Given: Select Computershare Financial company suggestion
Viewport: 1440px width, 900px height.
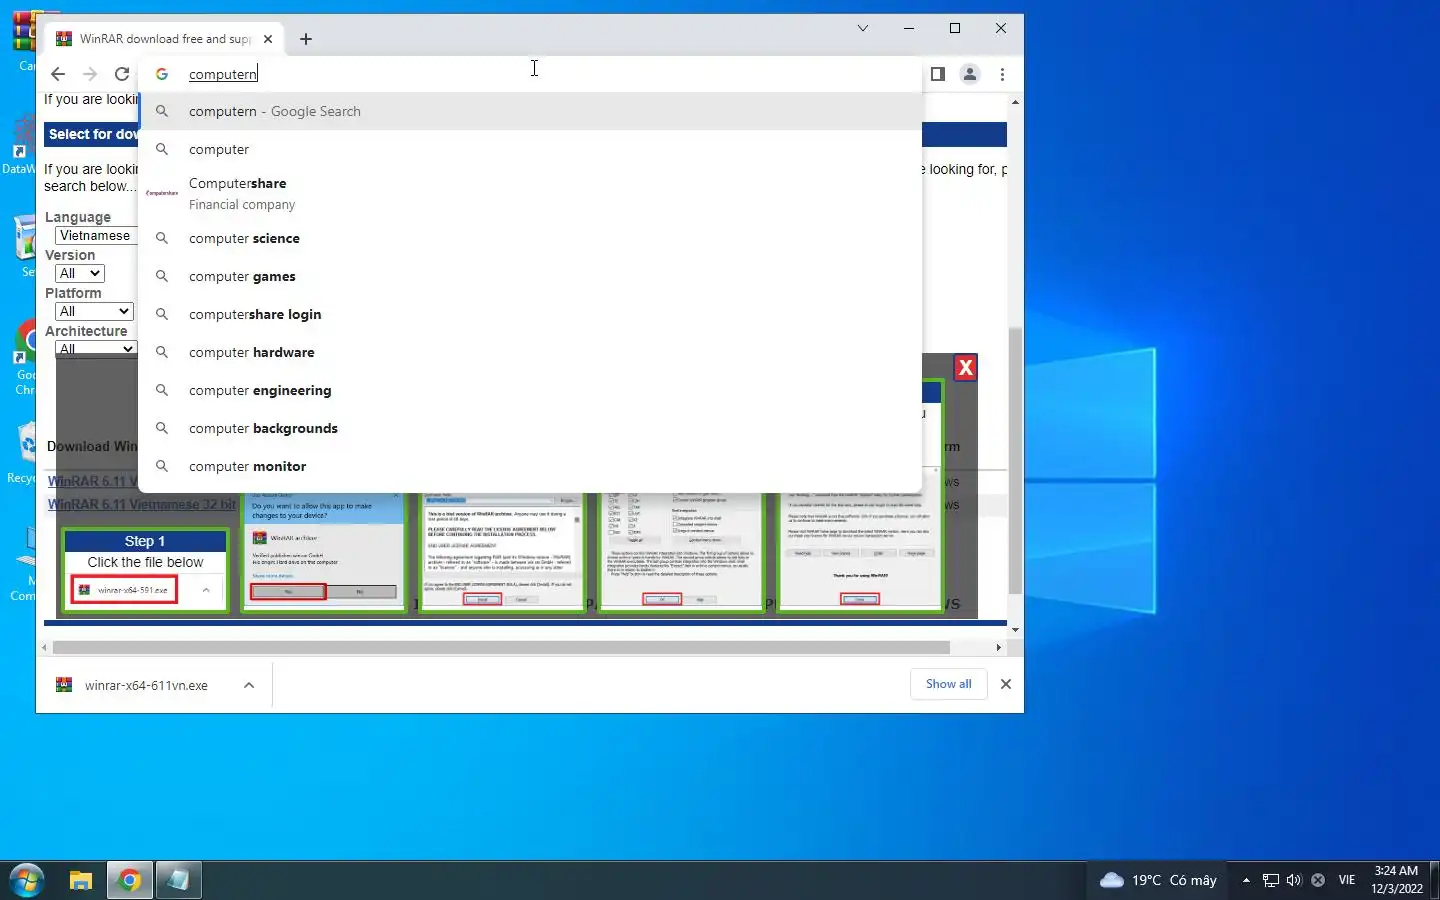Looking at the screenshot, I should coord(531,194).
